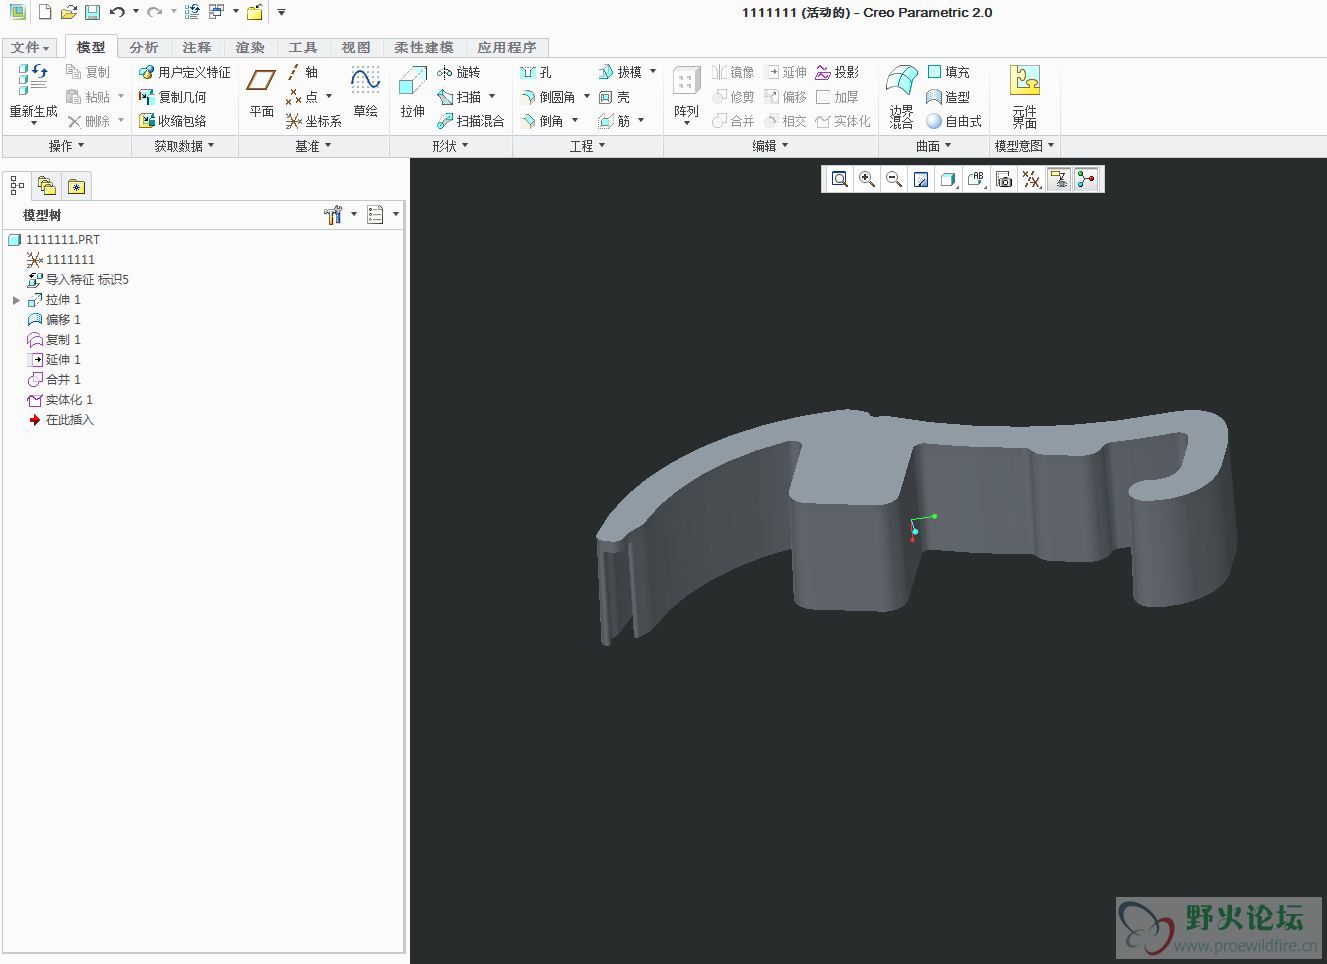Switch to the 渲染 ribbon tab

point(250,47)
